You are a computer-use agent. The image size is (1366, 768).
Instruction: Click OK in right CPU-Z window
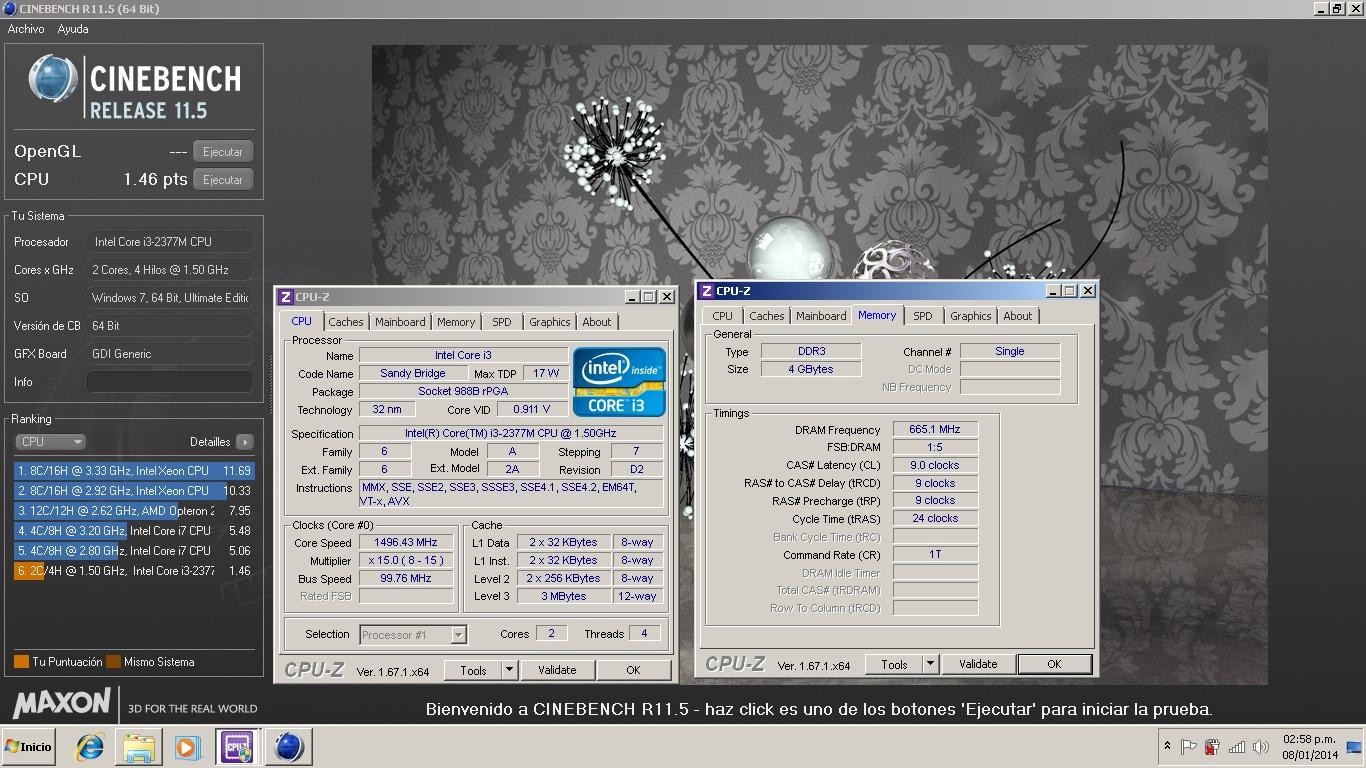pyautogui.click(x=1054, y=664)
